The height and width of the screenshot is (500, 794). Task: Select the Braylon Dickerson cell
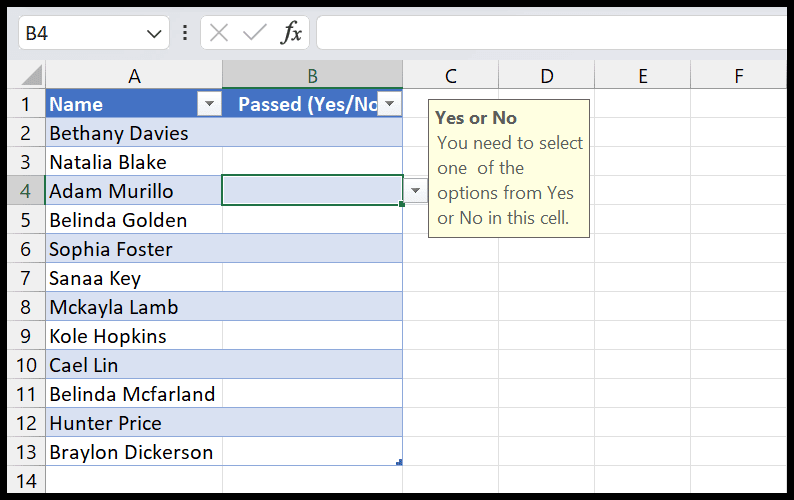tap(134, 452)
